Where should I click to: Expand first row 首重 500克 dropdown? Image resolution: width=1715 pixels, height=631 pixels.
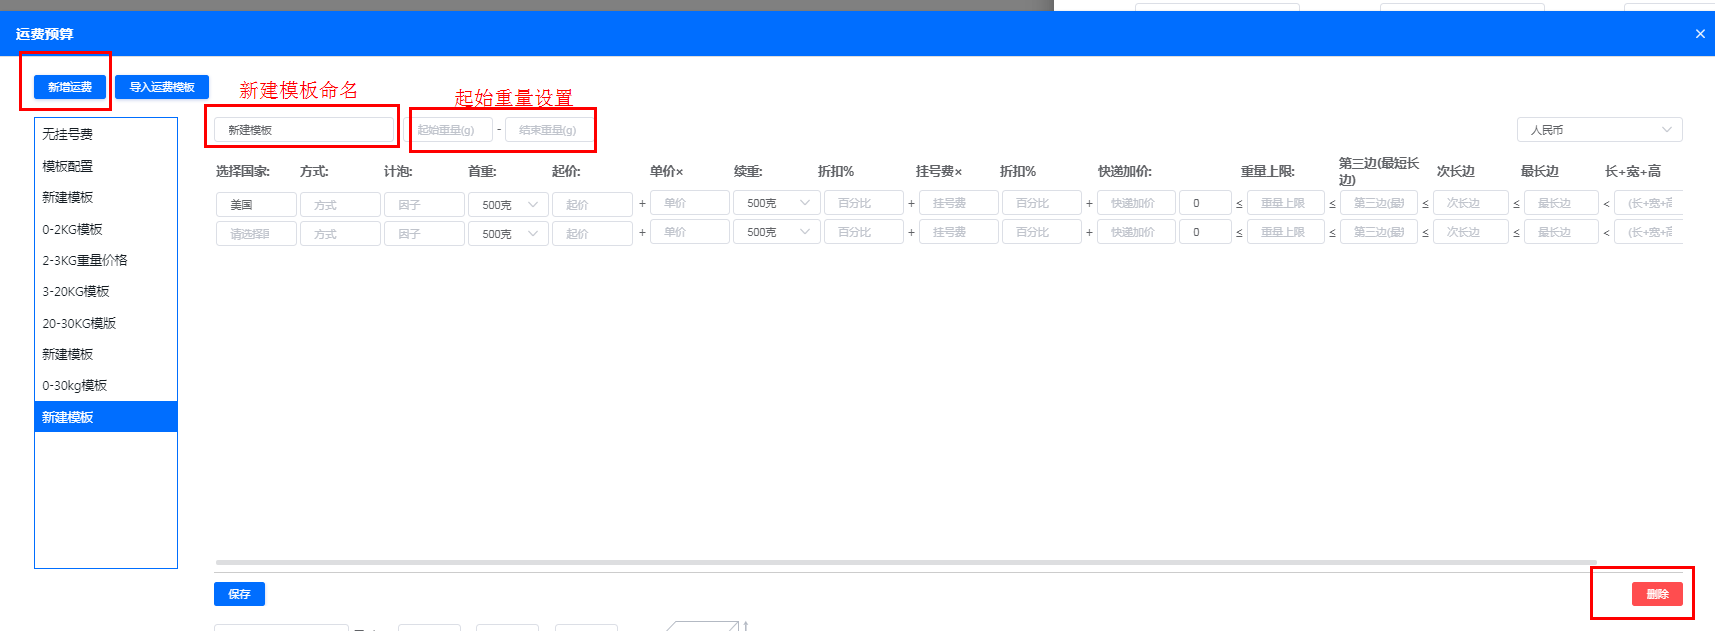tap(509, 205)
